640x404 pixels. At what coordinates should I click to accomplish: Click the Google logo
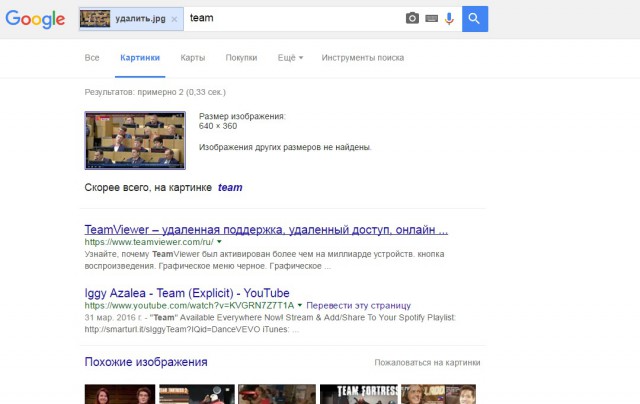pos(36,19)
